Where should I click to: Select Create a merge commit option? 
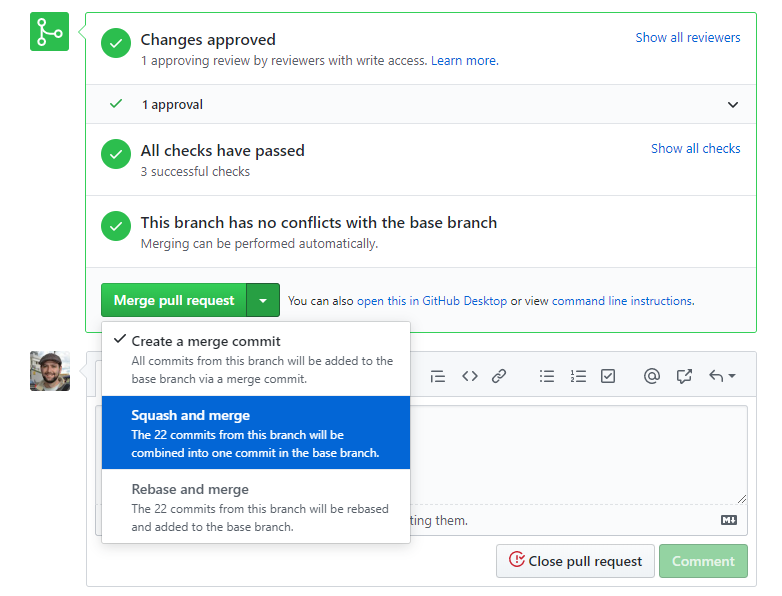(x=256, y=359)
